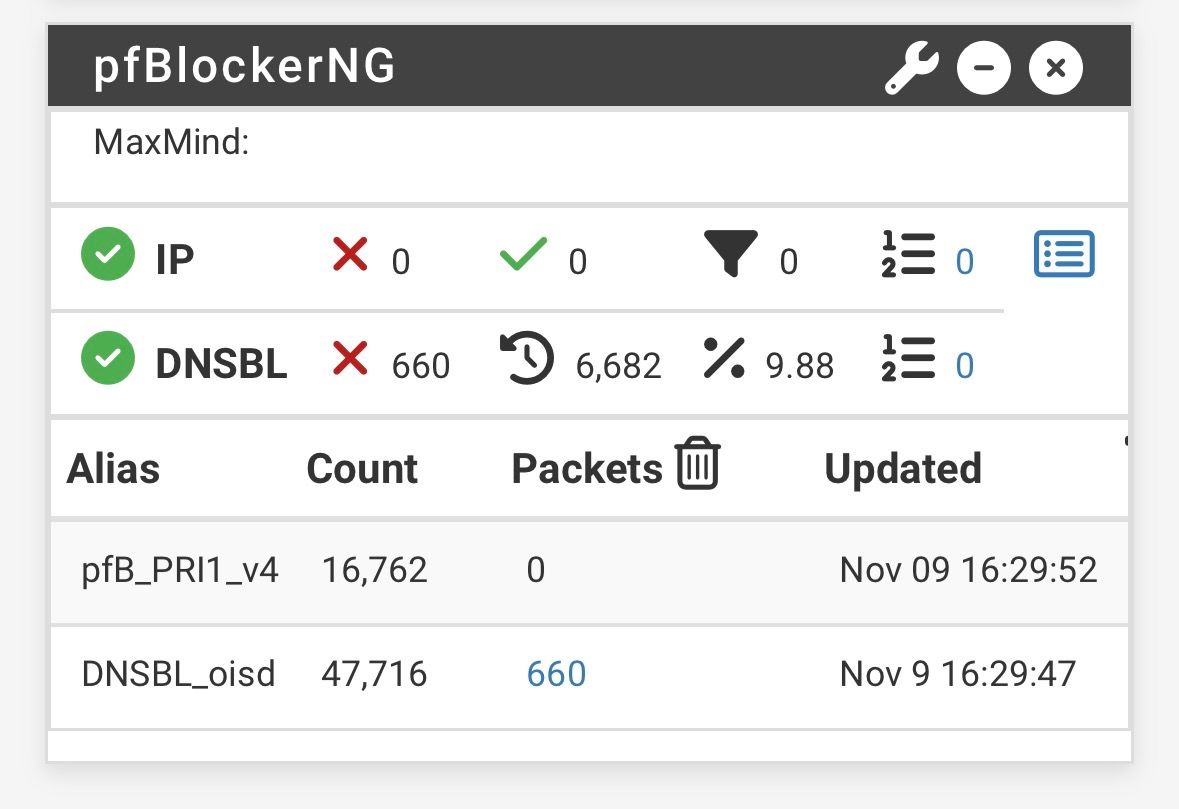1179x809 pixels.
Task: Close the pfBlockerNG widget
Action: point(1055,68)
